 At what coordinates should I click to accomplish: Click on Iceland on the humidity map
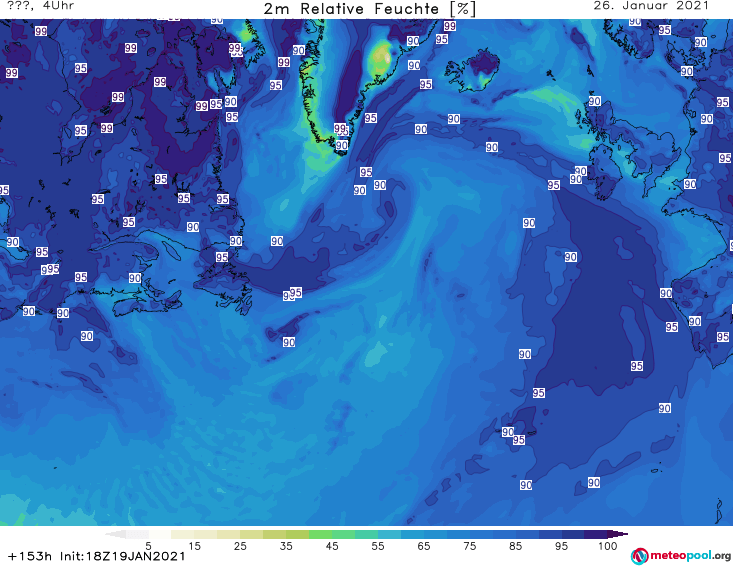coord(473,70)
